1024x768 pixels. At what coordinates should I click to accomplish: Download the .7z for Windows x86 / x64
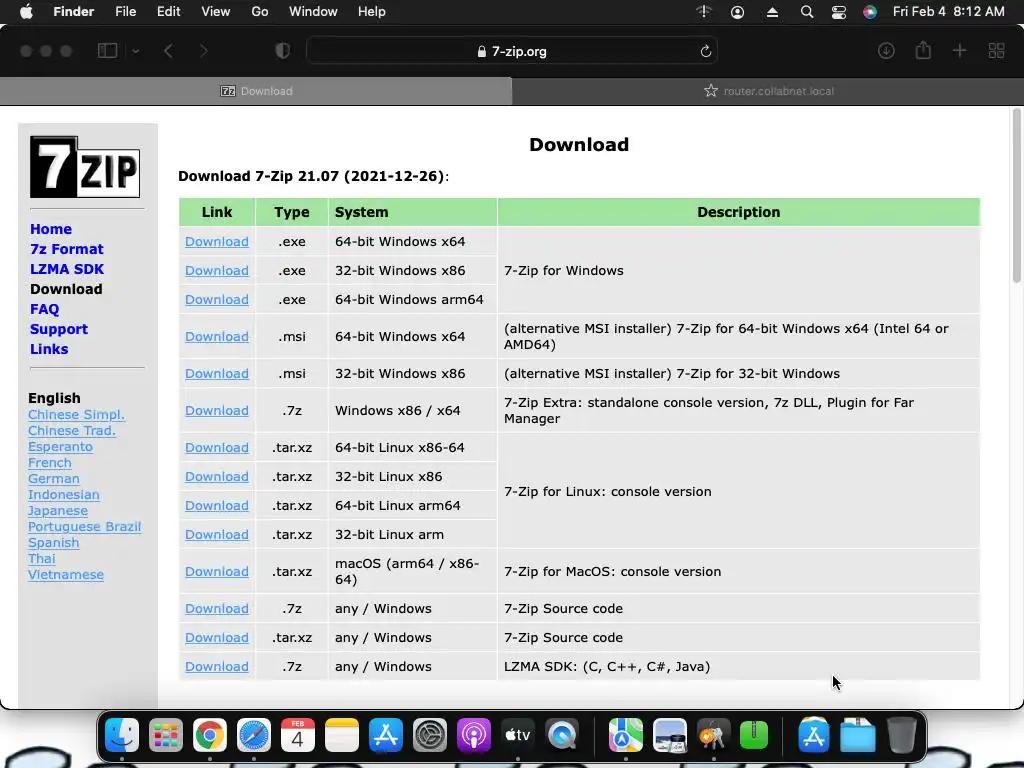coord(217,411)
